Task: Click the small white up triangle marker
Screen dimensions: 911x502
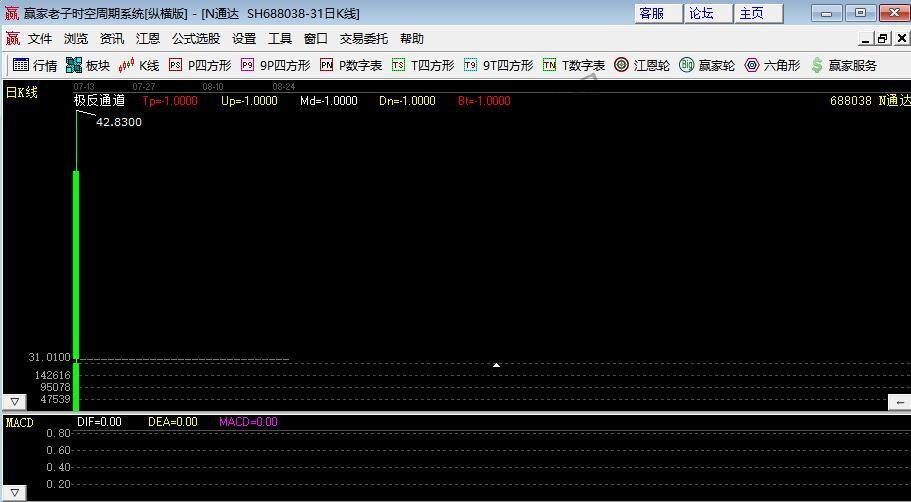Action: (x=496, y=365)
